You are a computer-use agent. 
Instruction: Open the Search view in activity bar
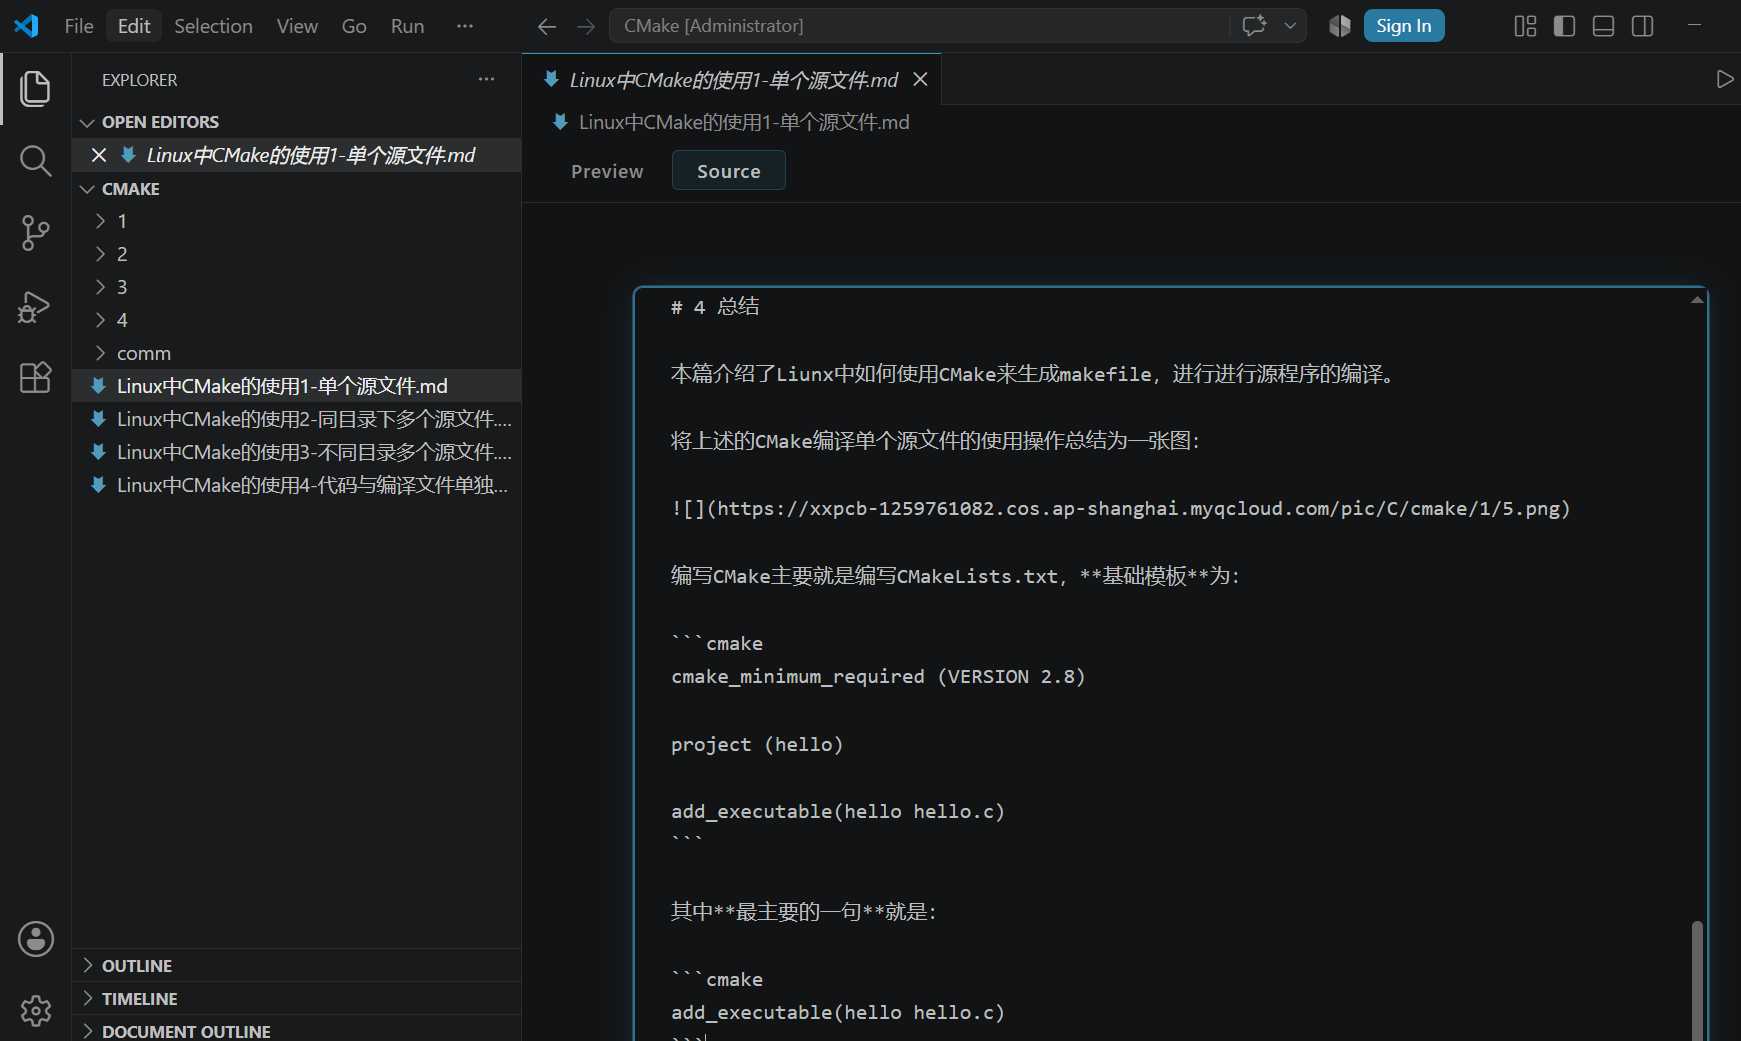(x=35, y=160)
